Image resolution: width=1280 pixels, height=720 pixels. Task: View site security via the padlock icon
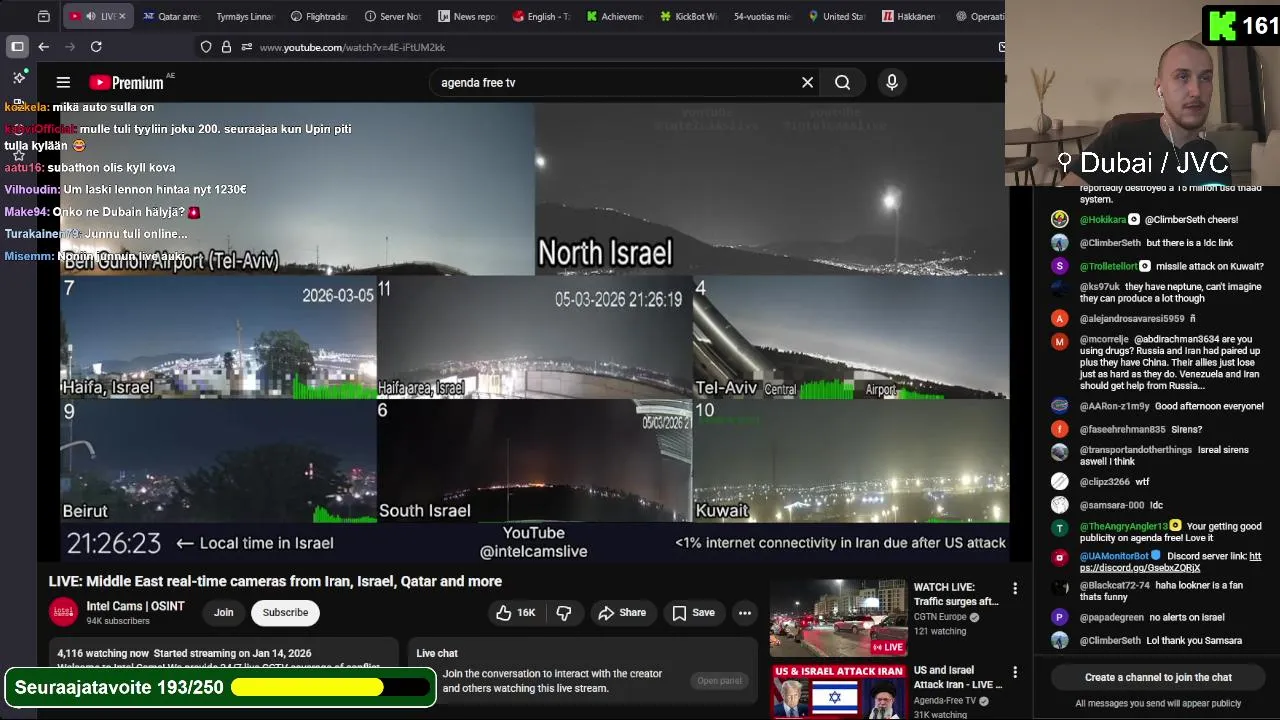(226, 47)
